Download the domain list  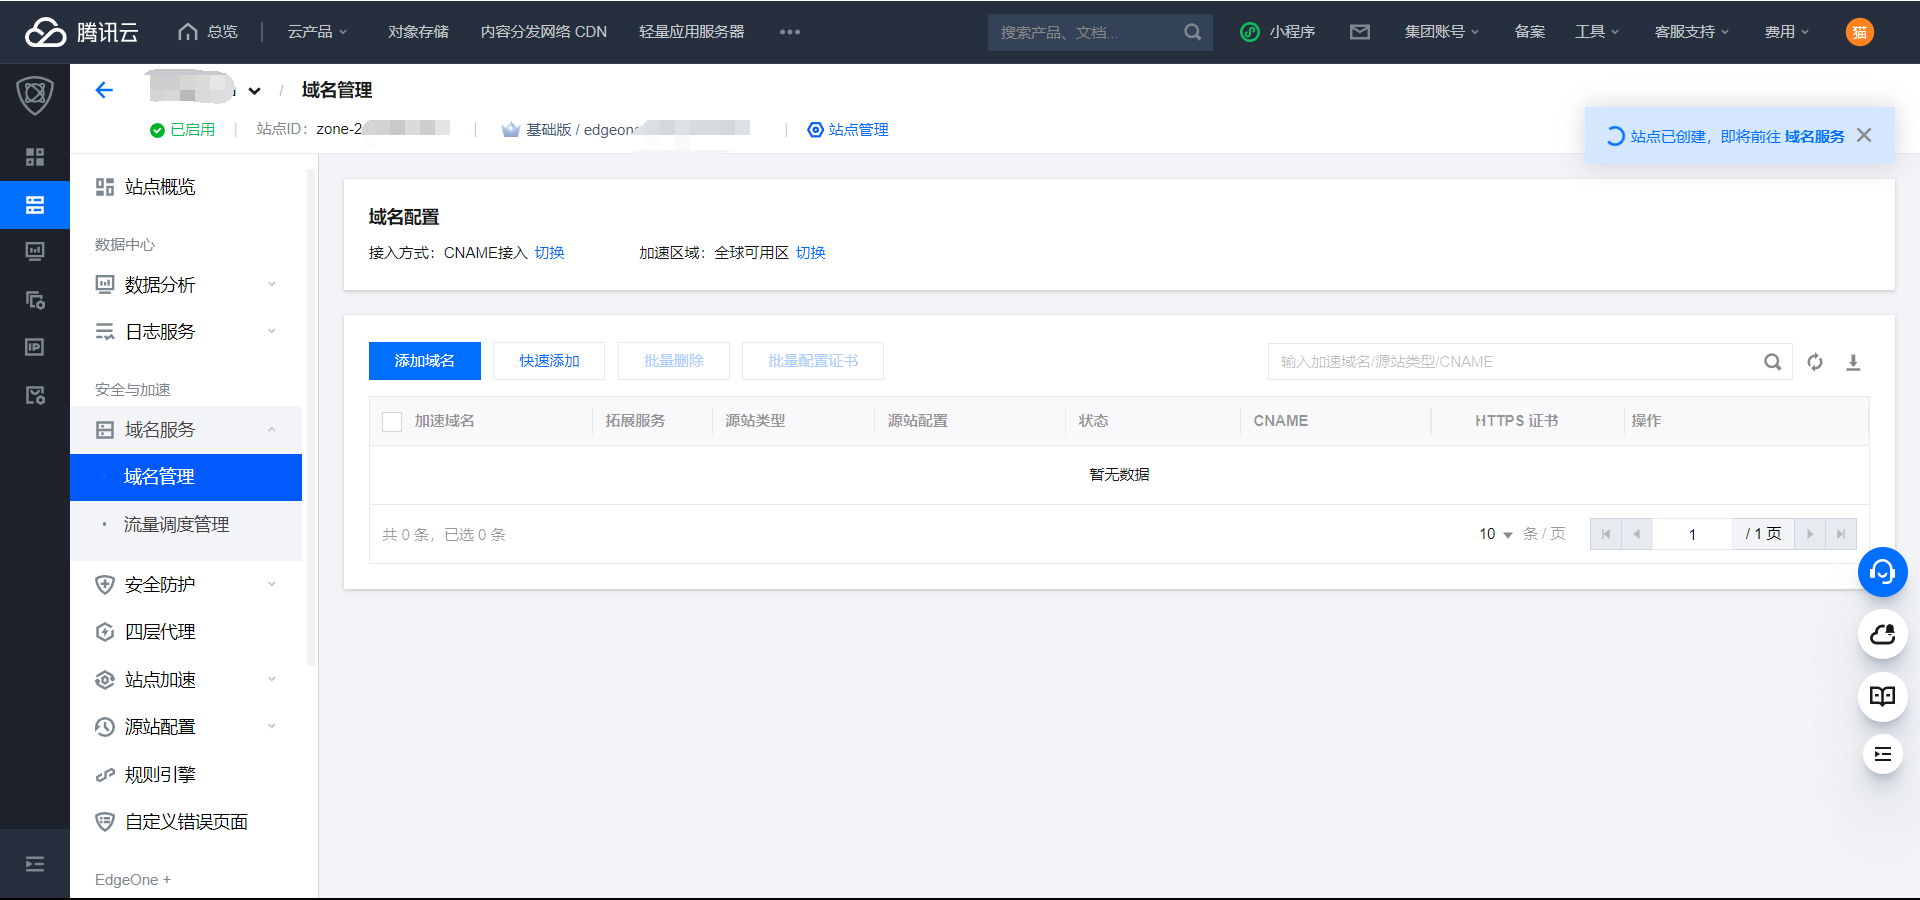pyautogui.click(x=1853, y=362)
